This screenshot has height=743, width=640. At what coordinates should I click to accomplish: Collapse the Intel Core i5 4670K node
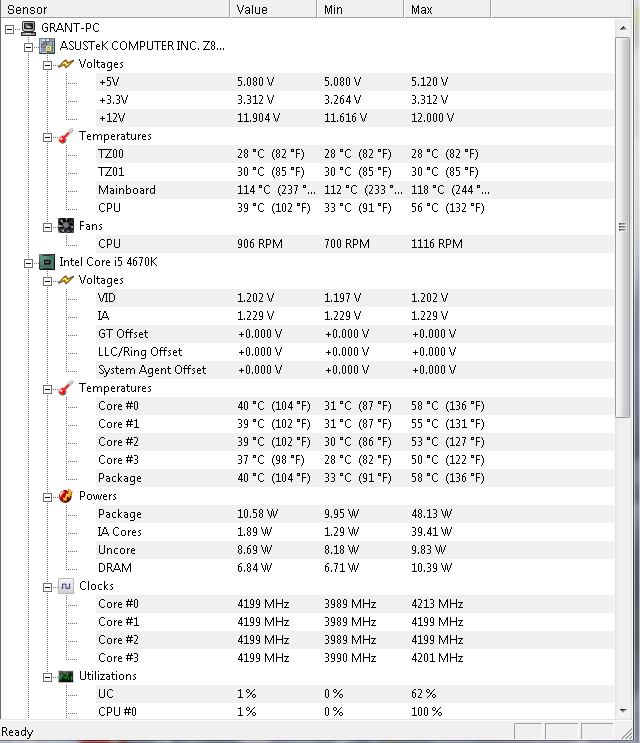[28, 263]
